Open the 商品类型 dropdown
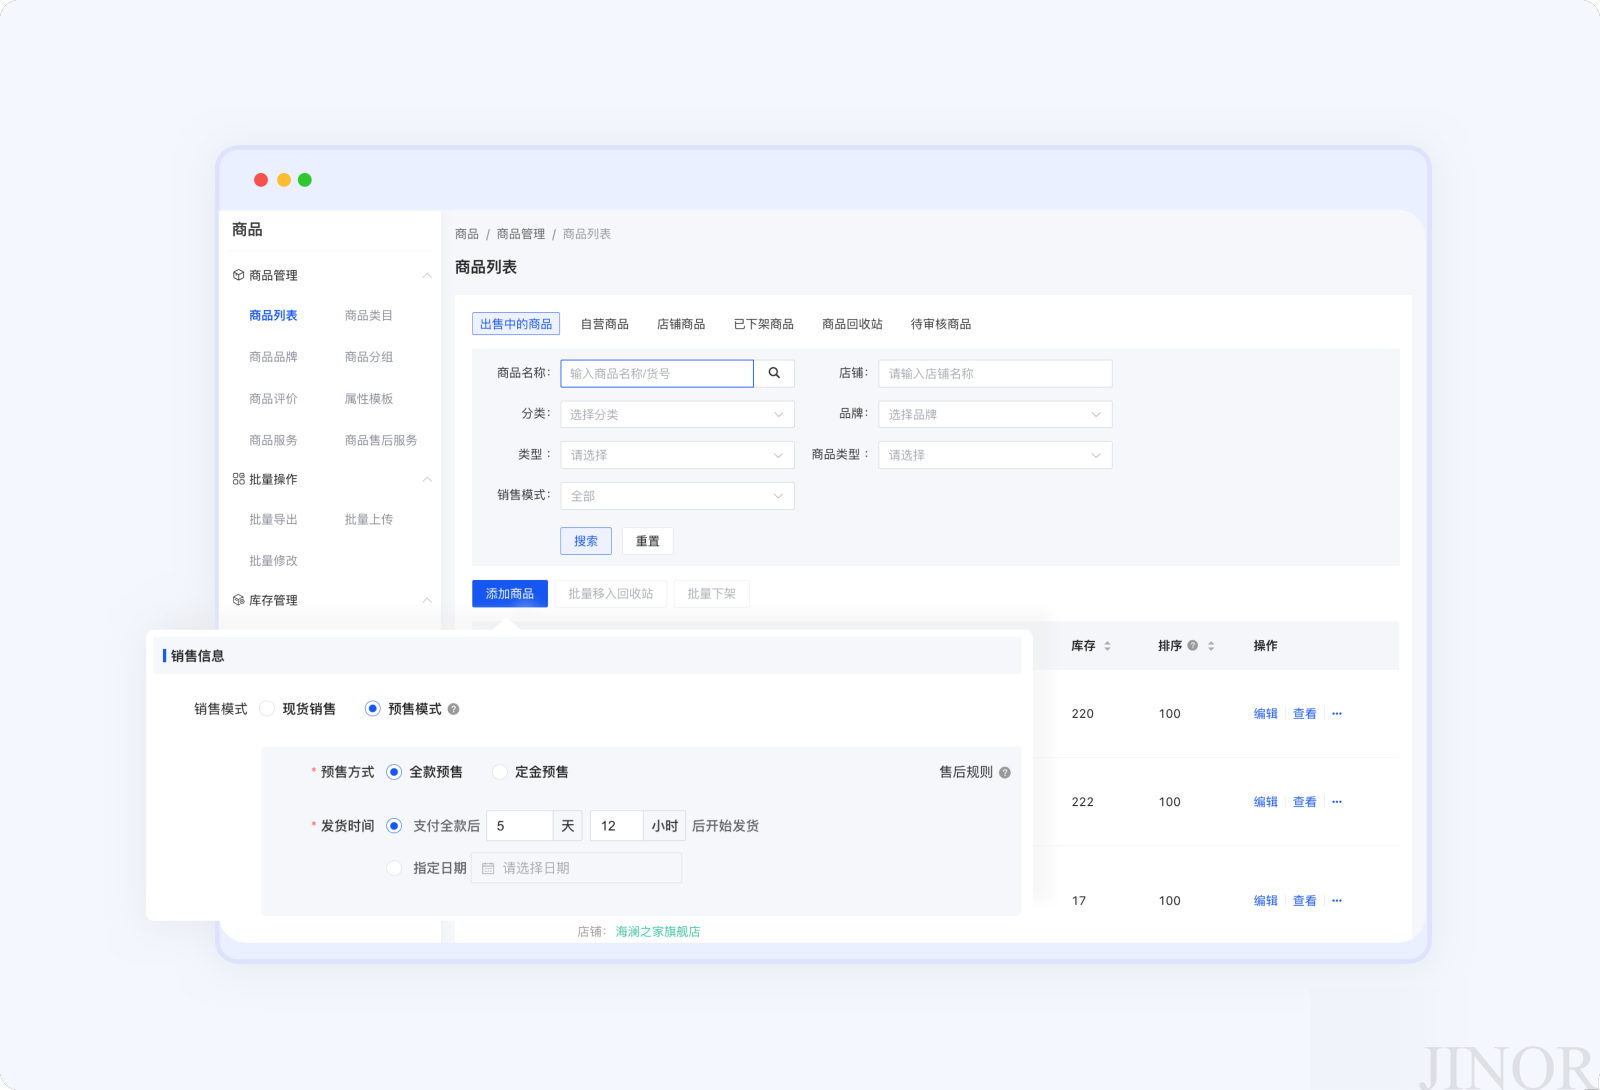This screenshot has height=1090, width=1600. click(995, 455)
